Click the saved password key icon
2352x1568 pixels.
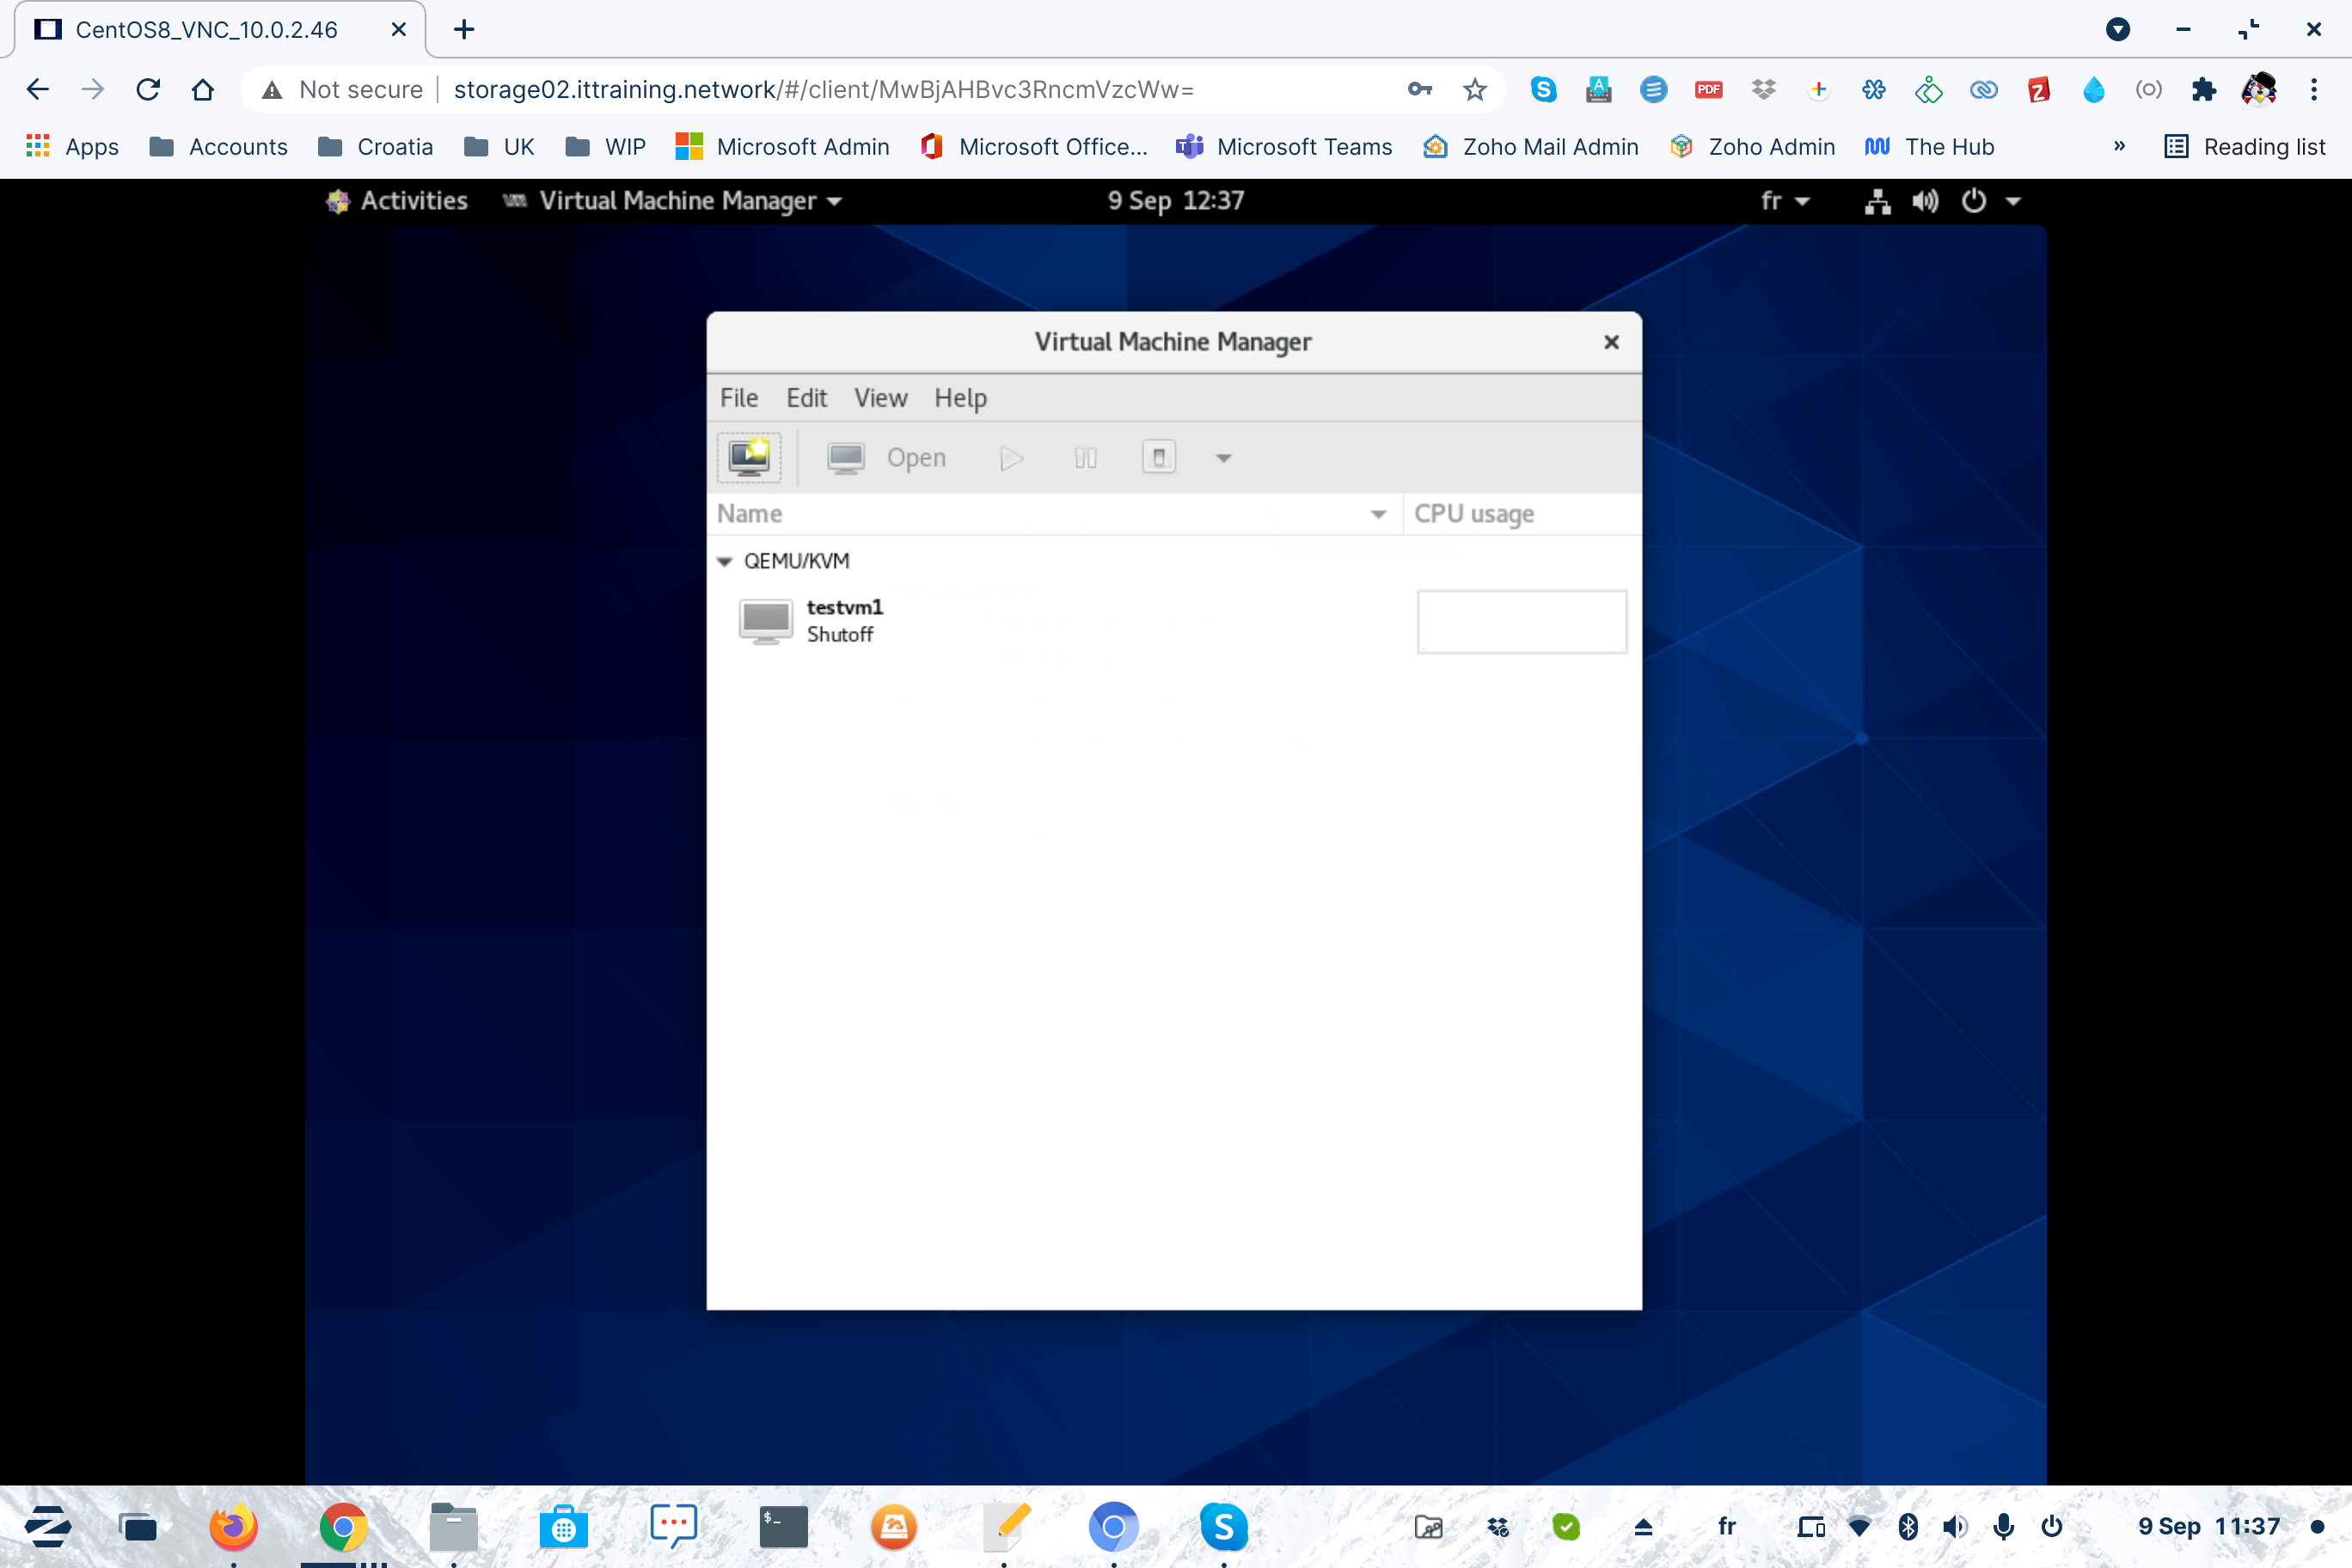click(1419, 90)
